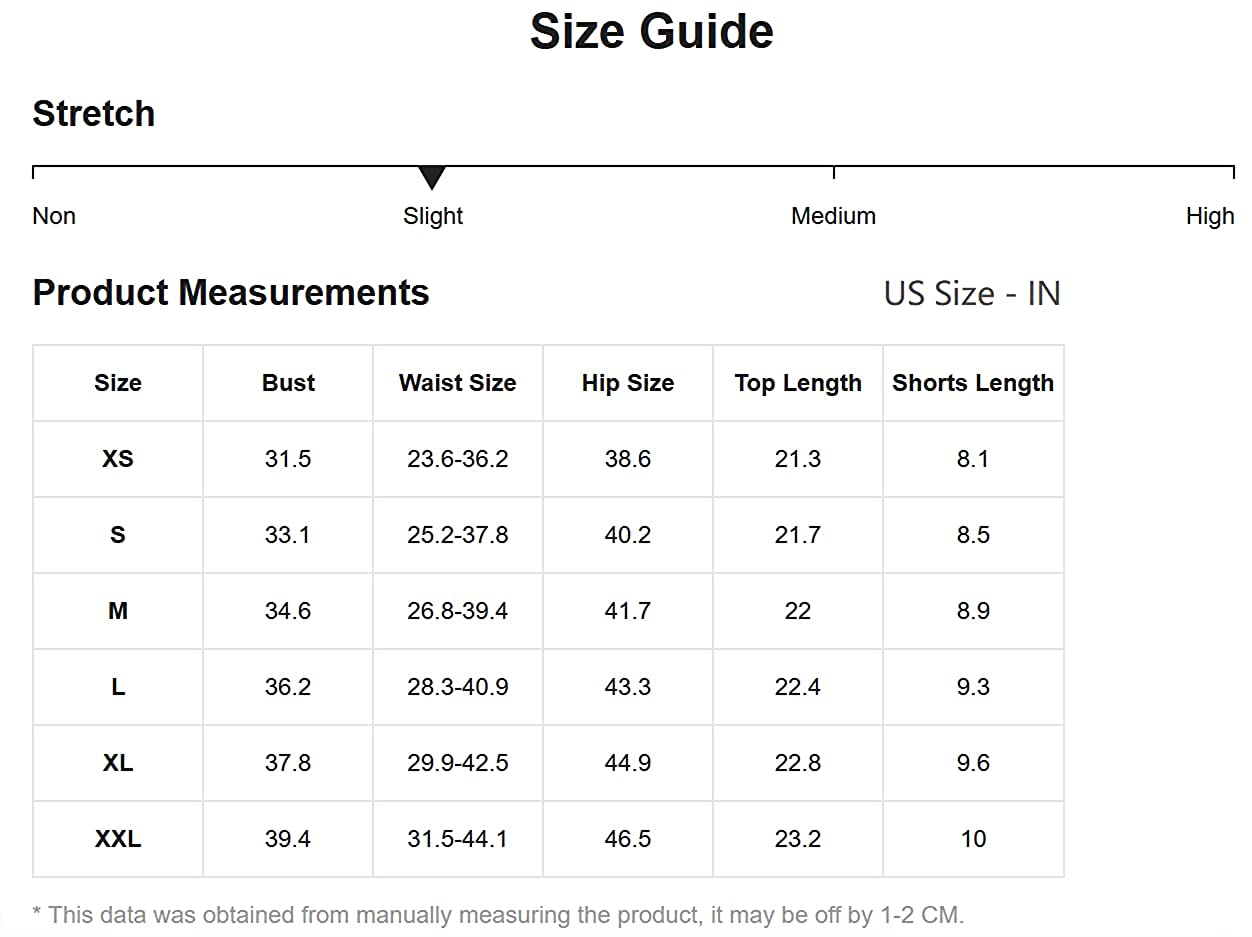Click the Bust column header
The width and height of the screenshot is (1252, 937).
[x=288, y=383]
